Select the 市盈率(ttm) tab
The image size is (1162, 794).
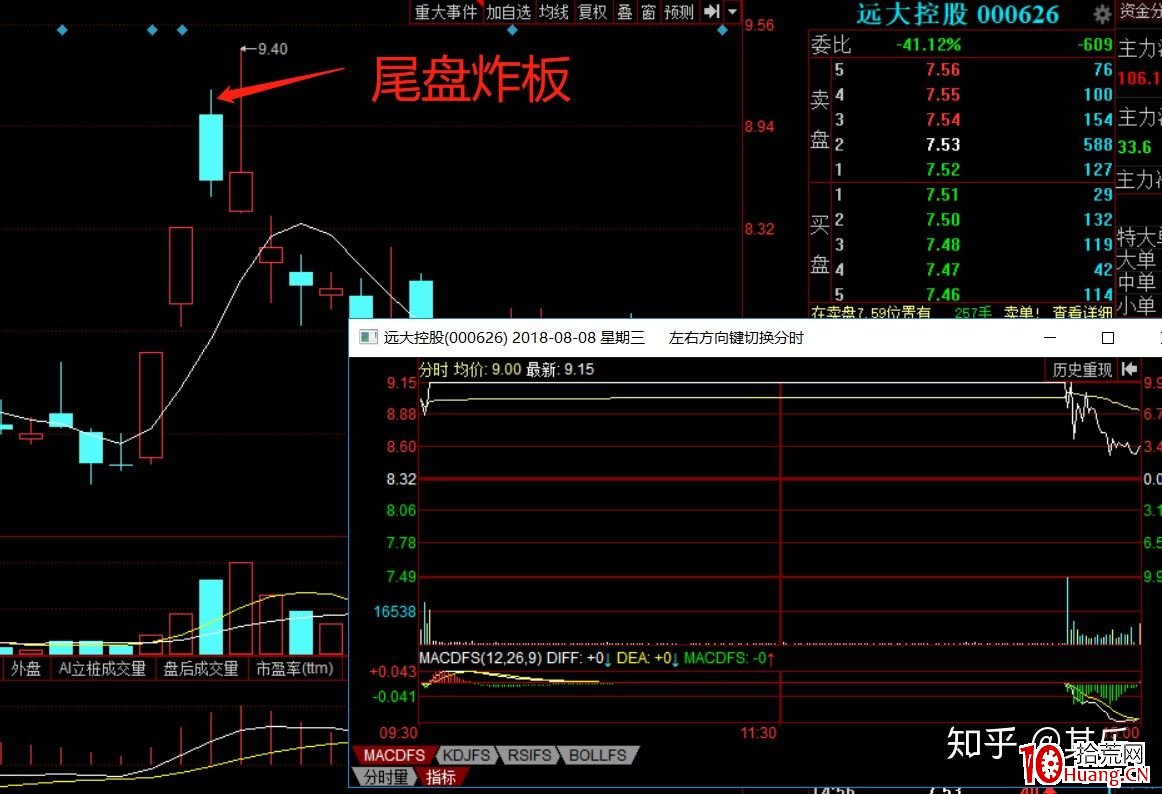point(295,668)
